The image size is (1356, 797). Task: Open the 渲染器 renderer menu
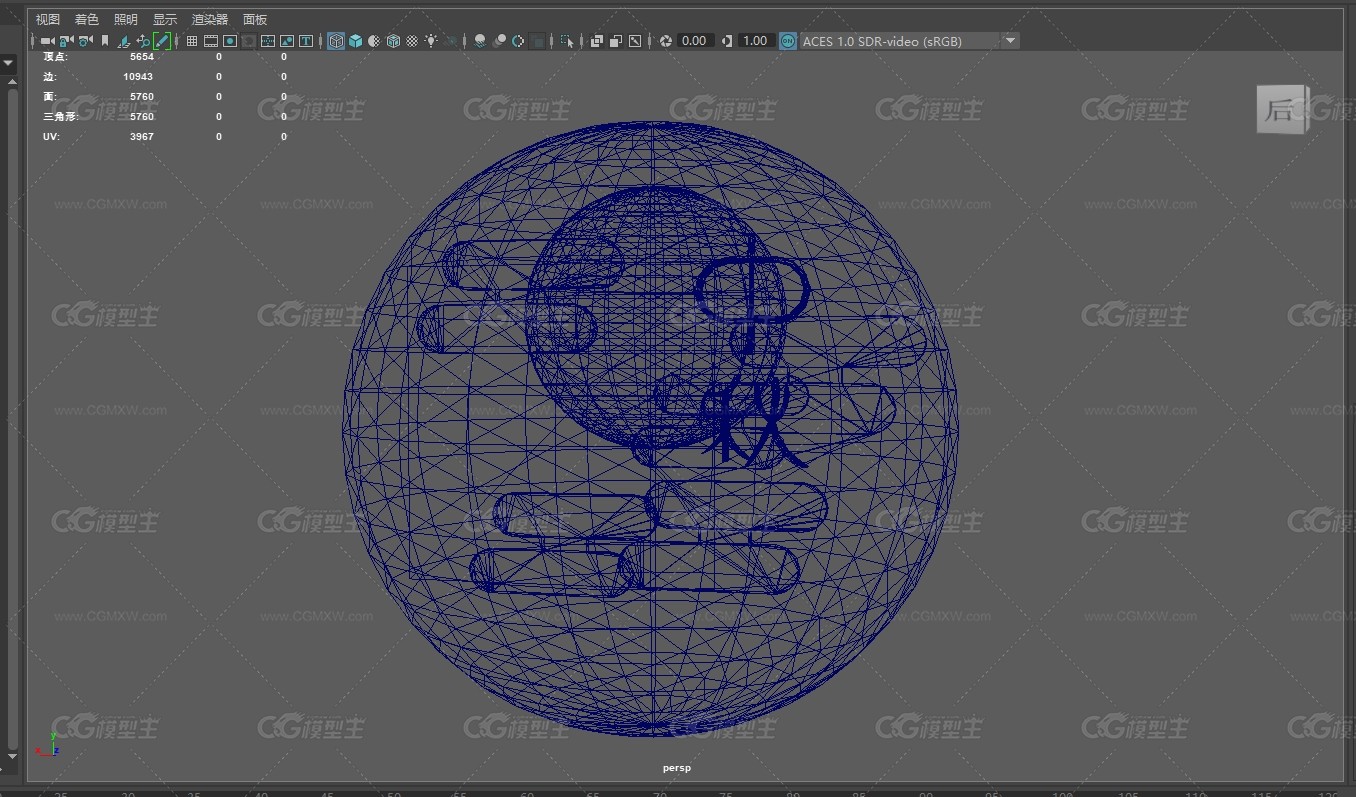pyautogui.click(x=210, y=19)
